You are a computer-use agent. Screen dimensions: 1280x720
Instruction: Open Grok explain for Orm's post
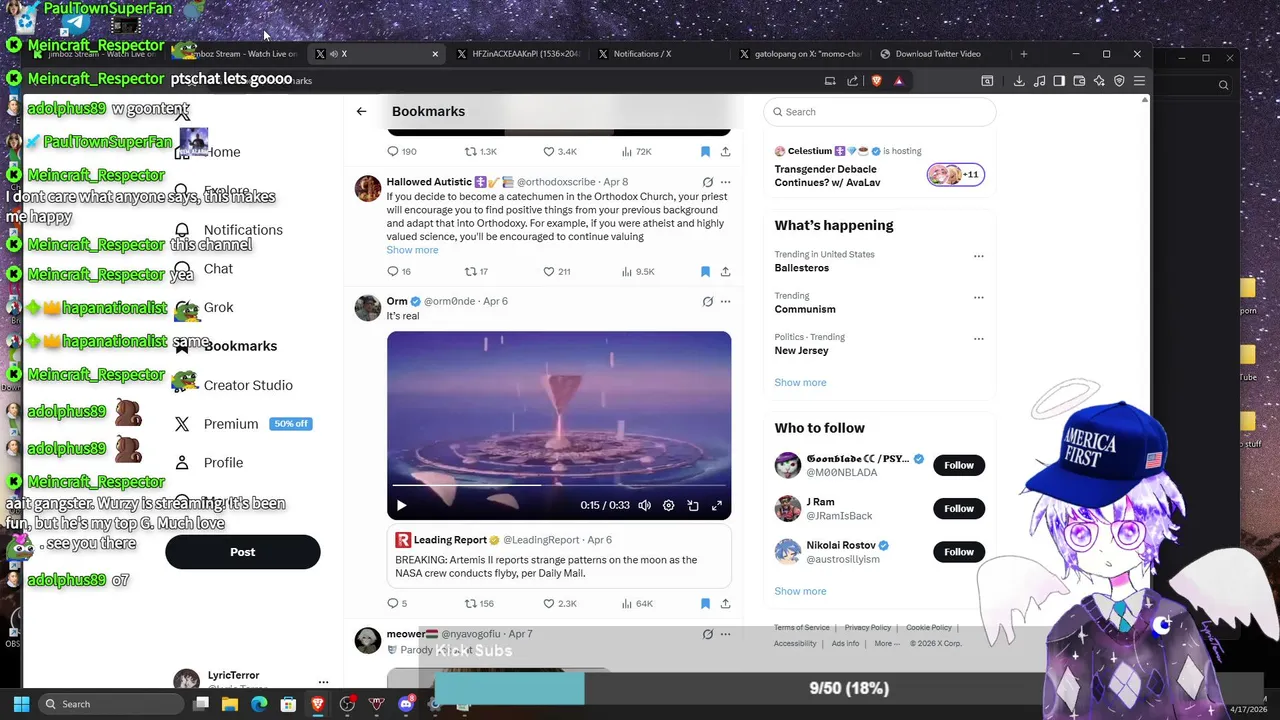tap(708, 301)
